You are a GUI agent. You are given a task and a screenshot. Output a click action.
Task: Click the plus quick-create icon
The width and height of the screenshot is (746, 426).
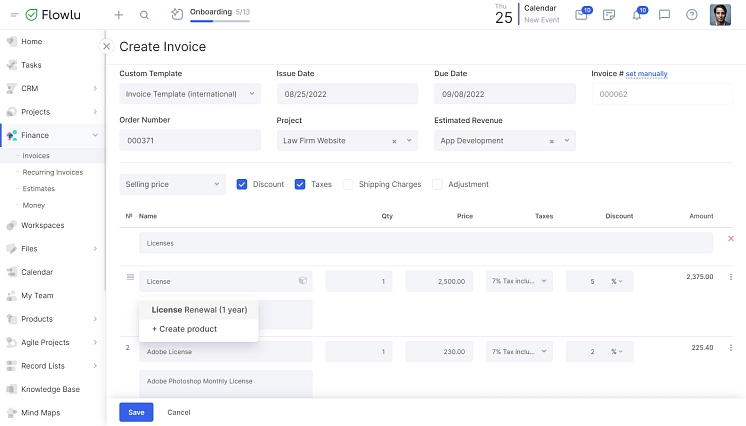pyautogui.click(x=118, y=15)
